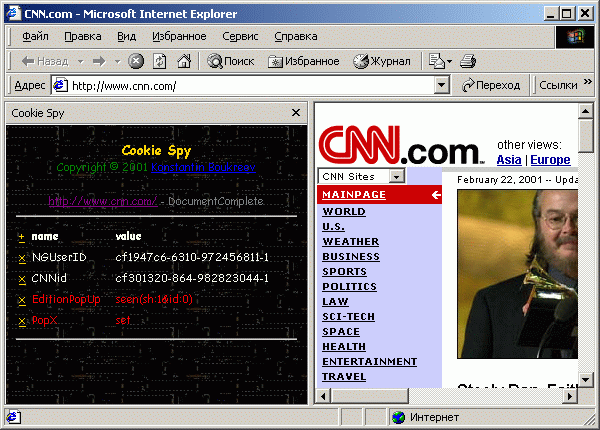Click the Переход go button
The width and height of the screenshot is (600, 430).
491,85
